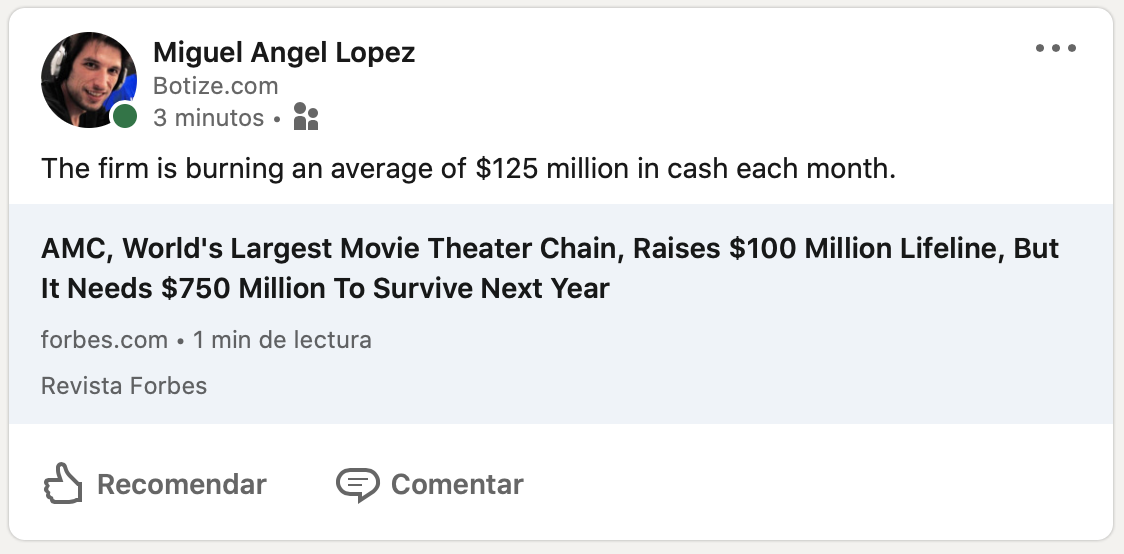
Task: Open Miguel Angel Lopez's profile by name
Action: (x=284, y=52)
